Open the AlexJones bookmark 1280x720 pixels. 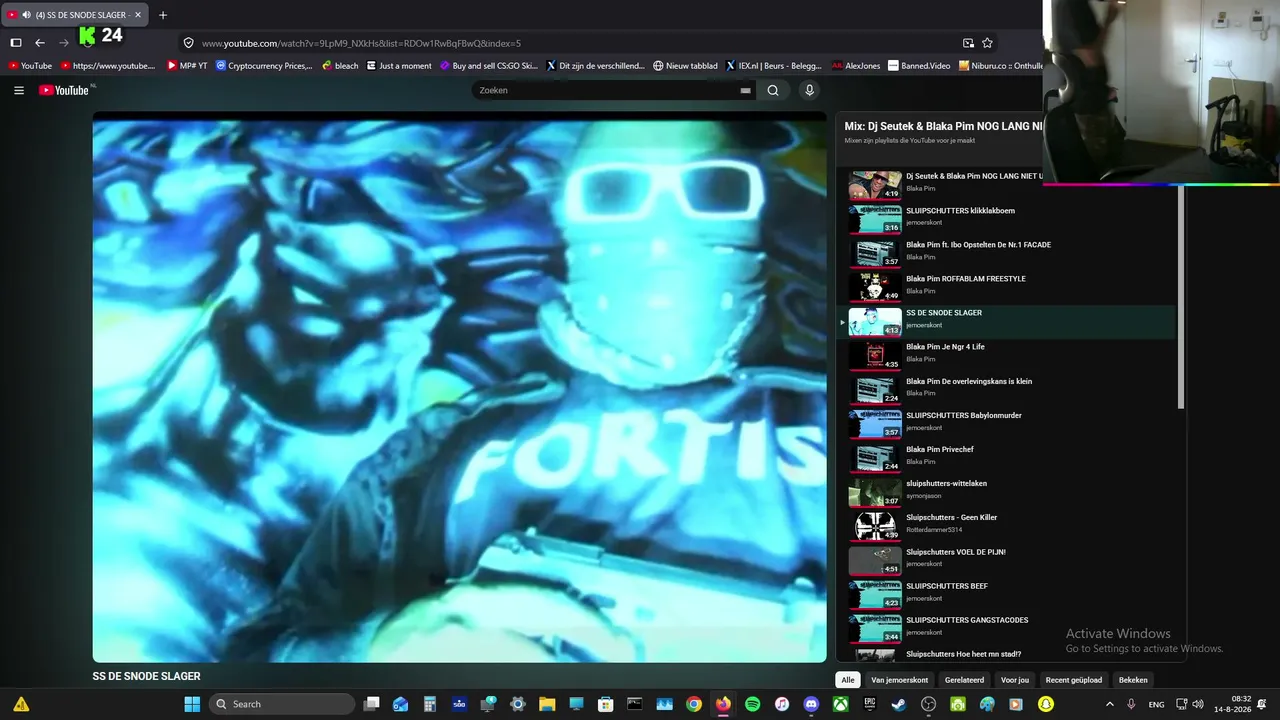[856, 66]
